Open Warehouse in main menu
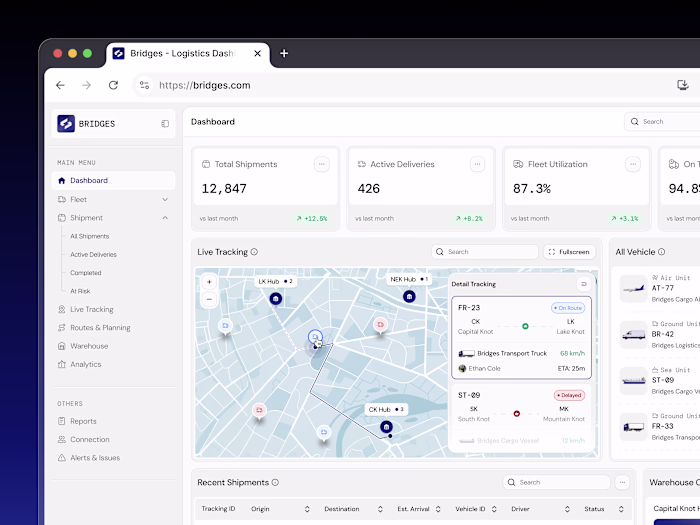 tap(89, 346)
